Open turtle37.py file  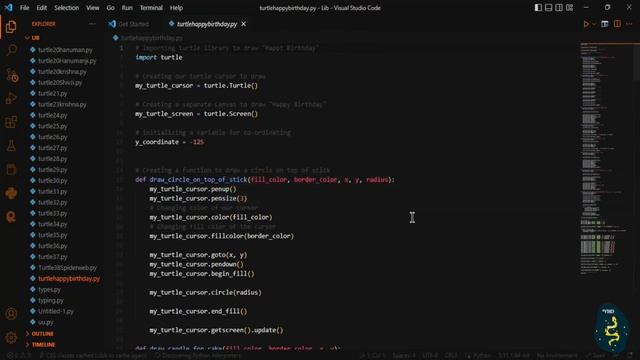(x=53, y=257)
